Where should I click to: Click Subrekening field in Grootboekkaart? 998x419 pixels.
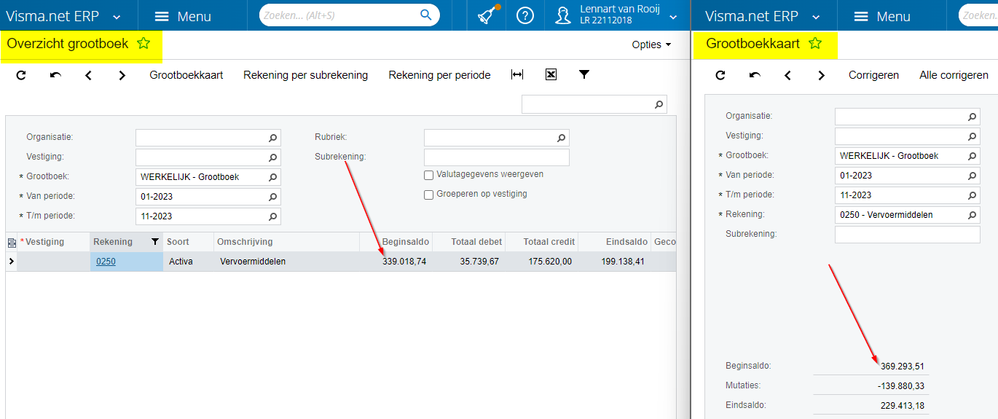[x=908, y=234]
